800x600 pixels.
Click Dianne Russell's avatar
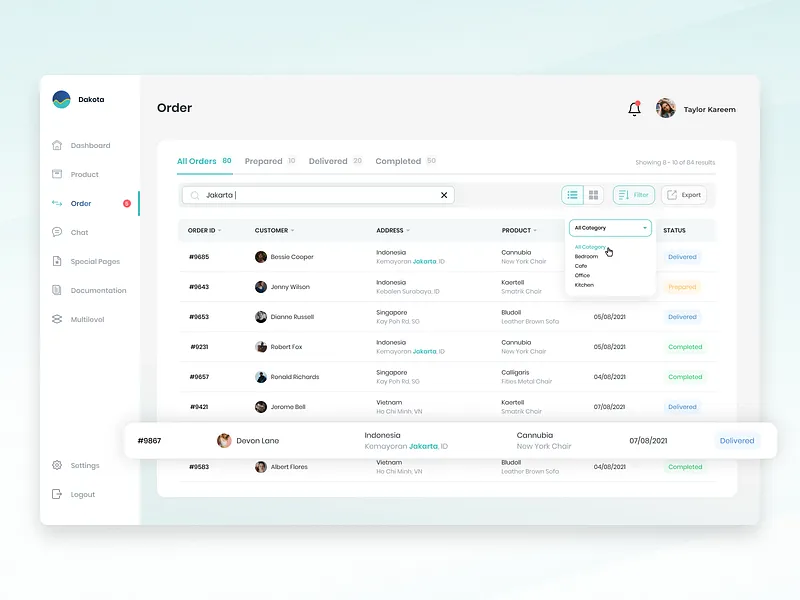(x=261, y=317)
